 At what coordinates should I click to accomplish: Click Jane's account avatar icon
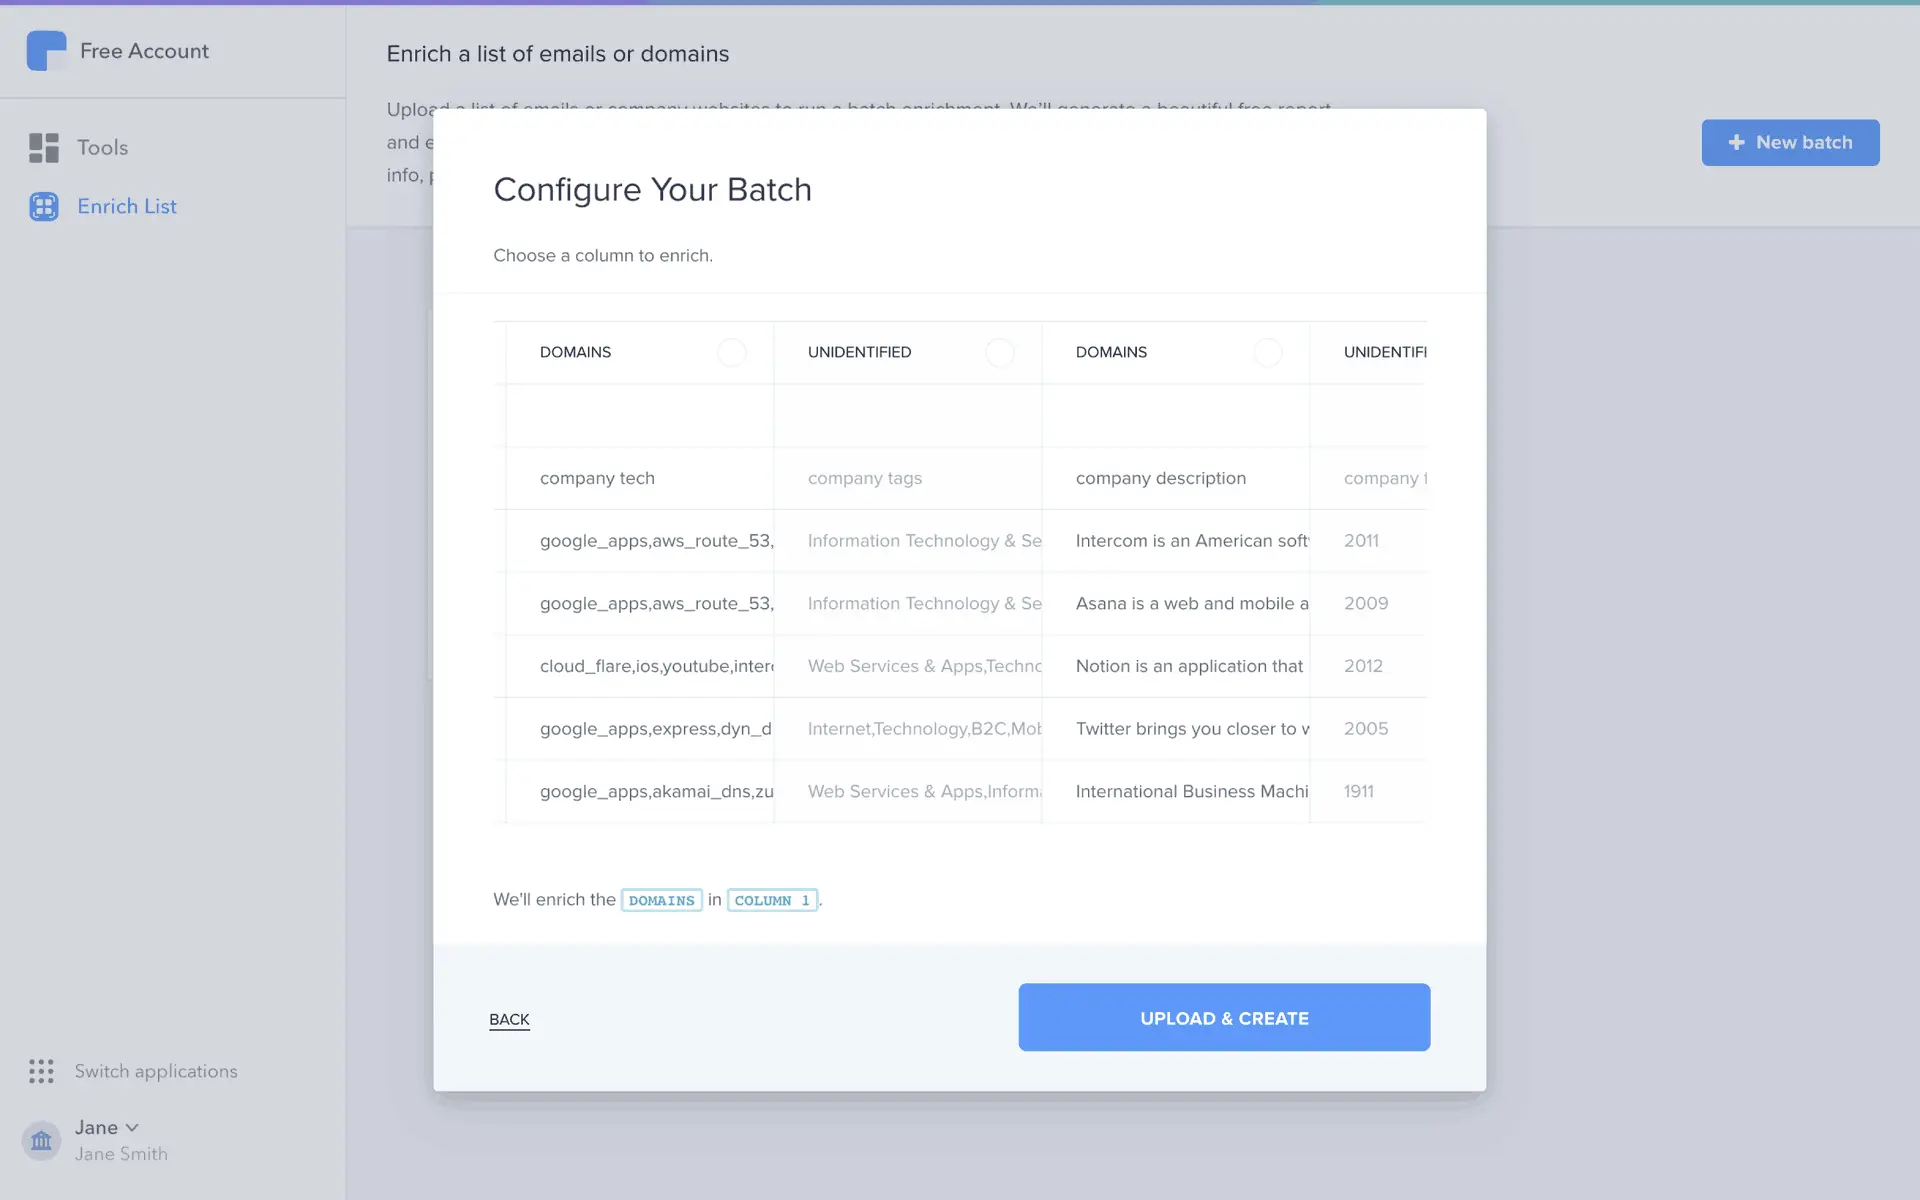coord(41,1140)
